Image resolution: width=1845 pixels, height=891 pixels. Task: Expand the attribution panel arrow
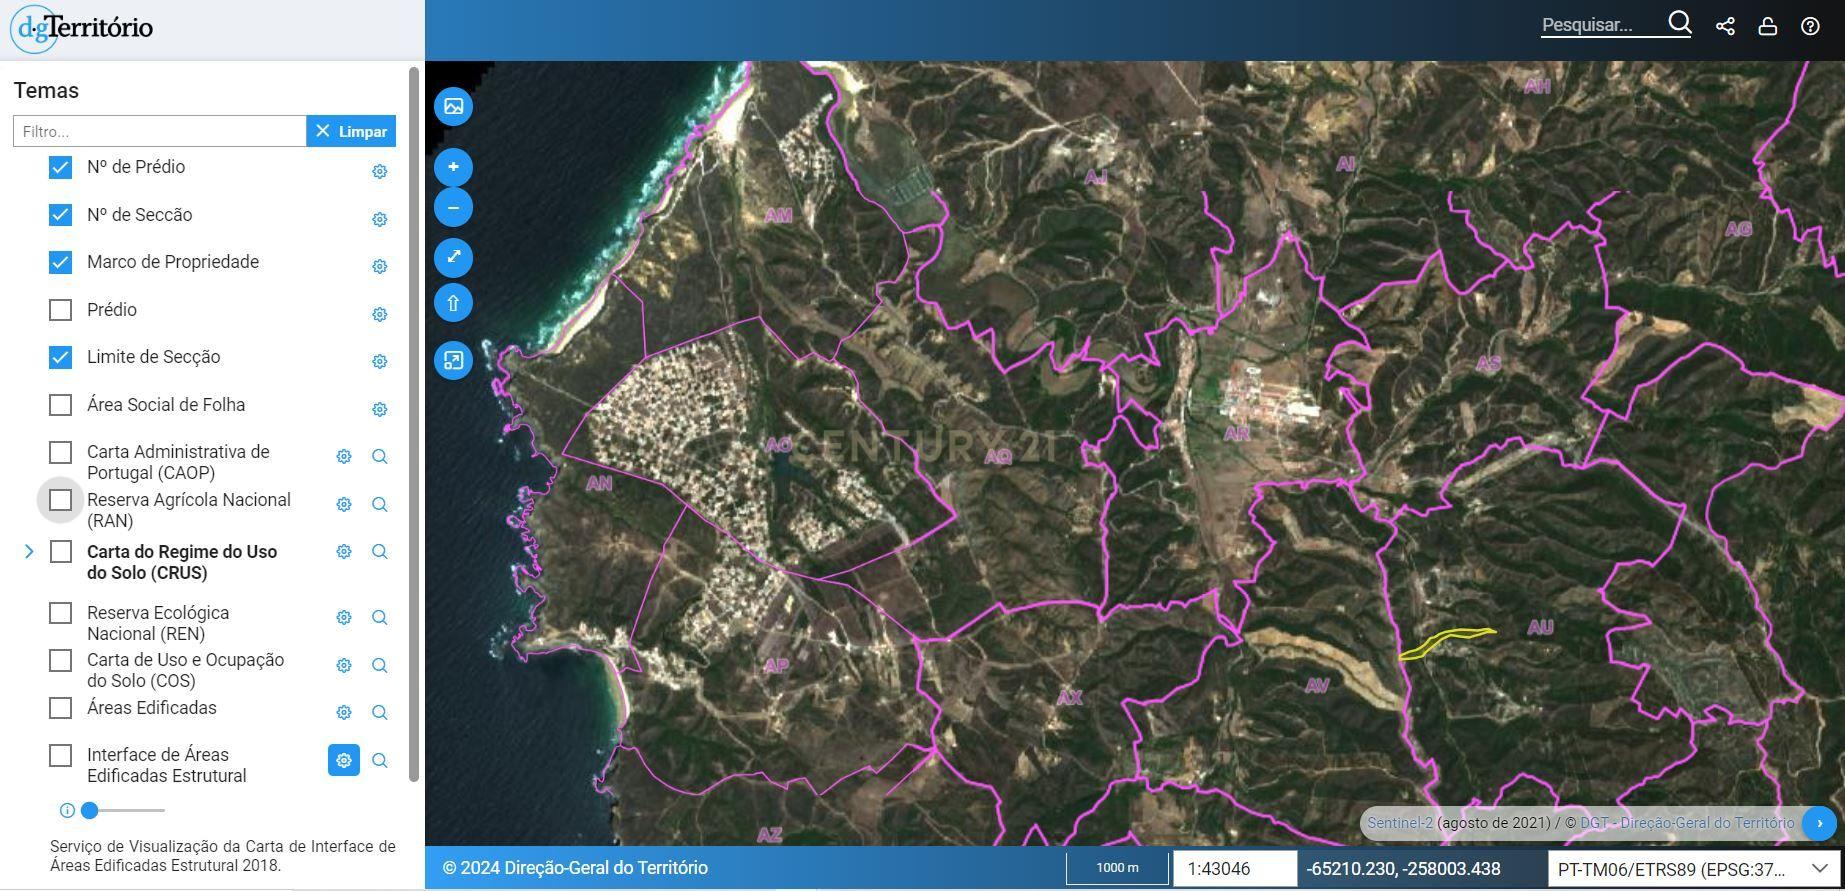(1819, 823)
